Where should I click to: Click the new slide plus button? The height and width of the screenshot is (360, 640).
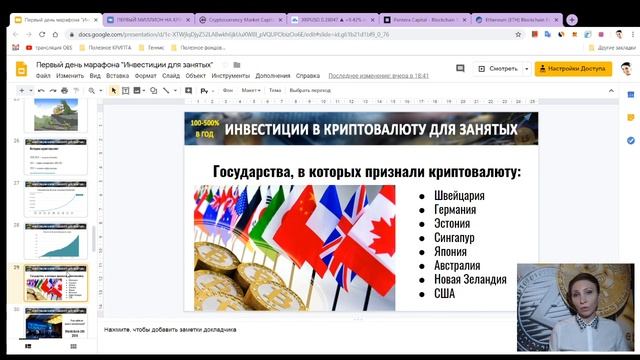tap(22, 90)
